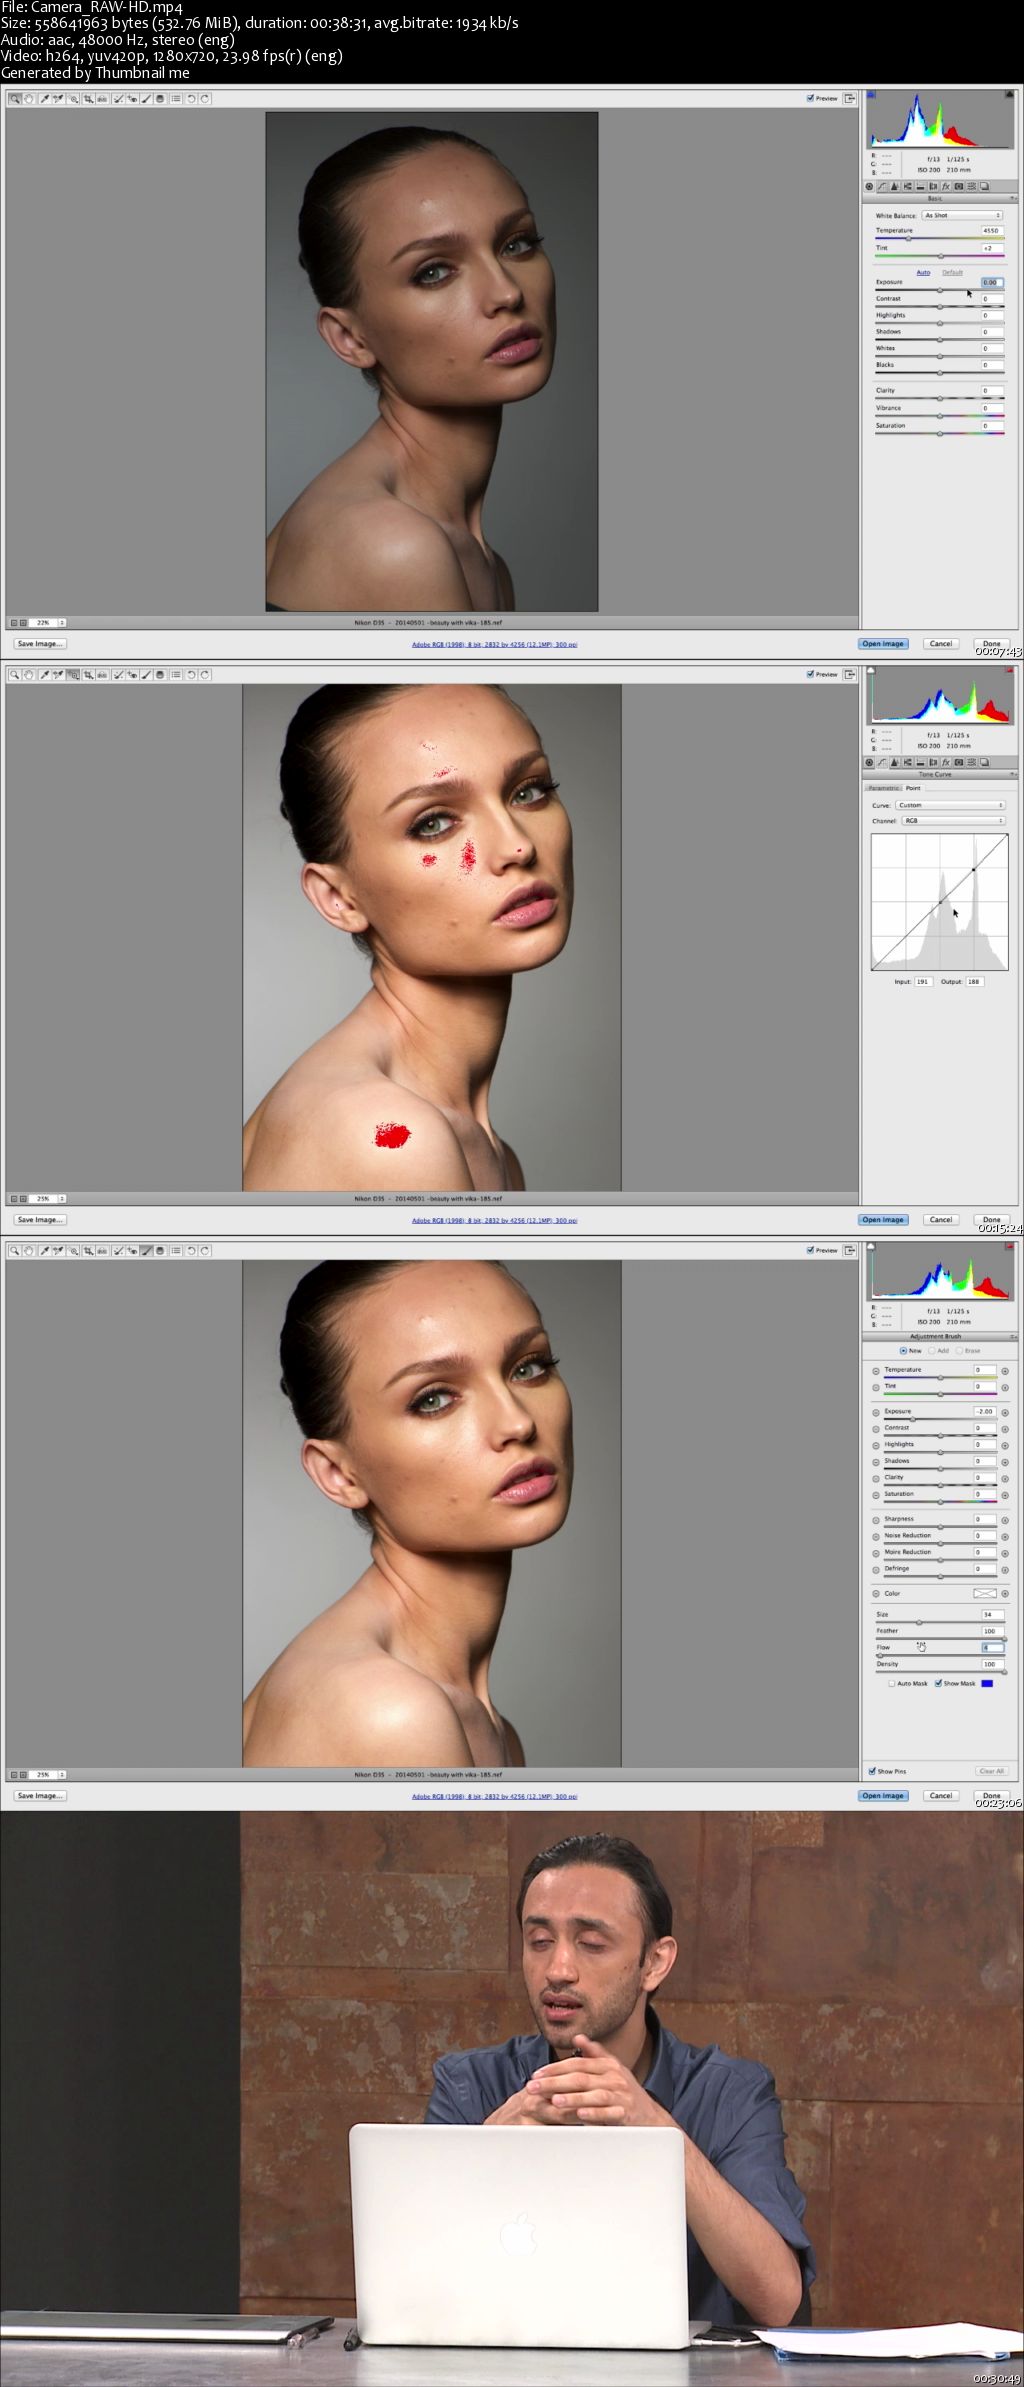Click Save Image... in the Basic panel frame
This screenshot has height=2387, width=1024.
[x=40, y=644]
